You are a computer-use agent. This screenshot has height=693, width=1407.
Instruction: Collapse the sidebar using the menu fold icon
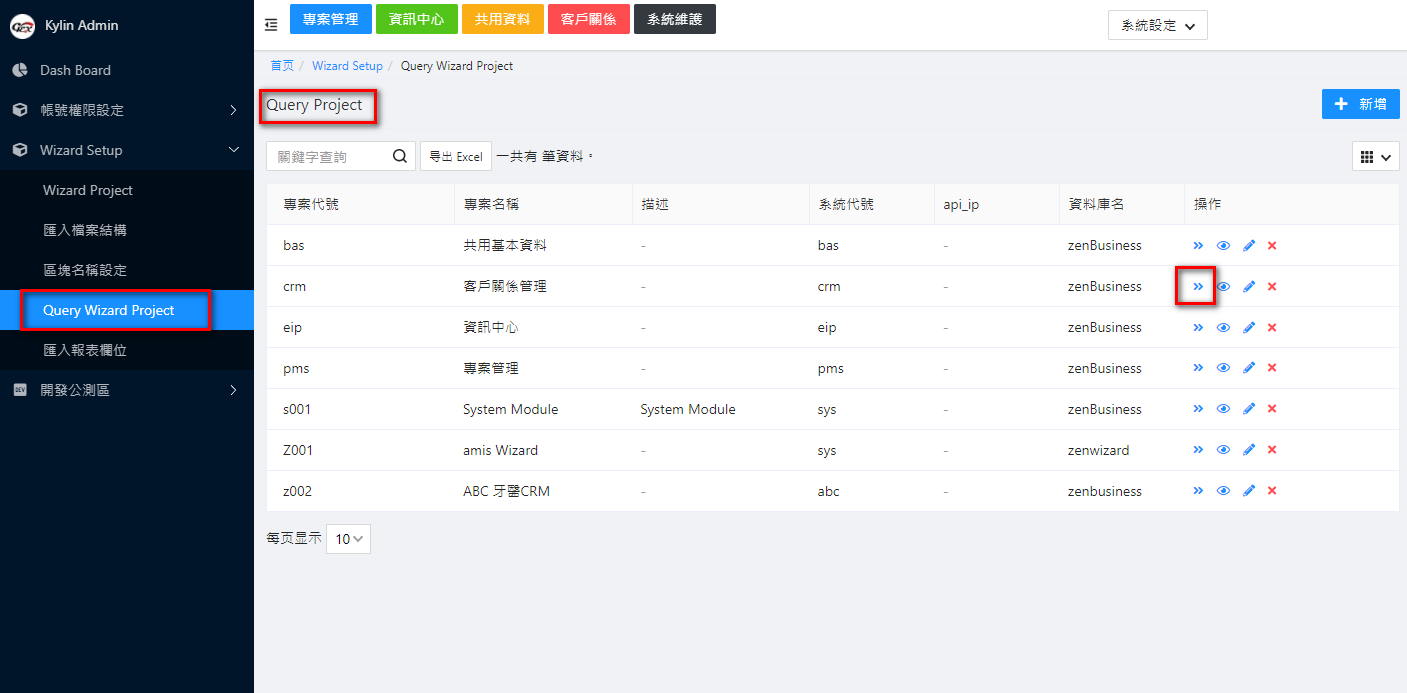tap(271, 25)
